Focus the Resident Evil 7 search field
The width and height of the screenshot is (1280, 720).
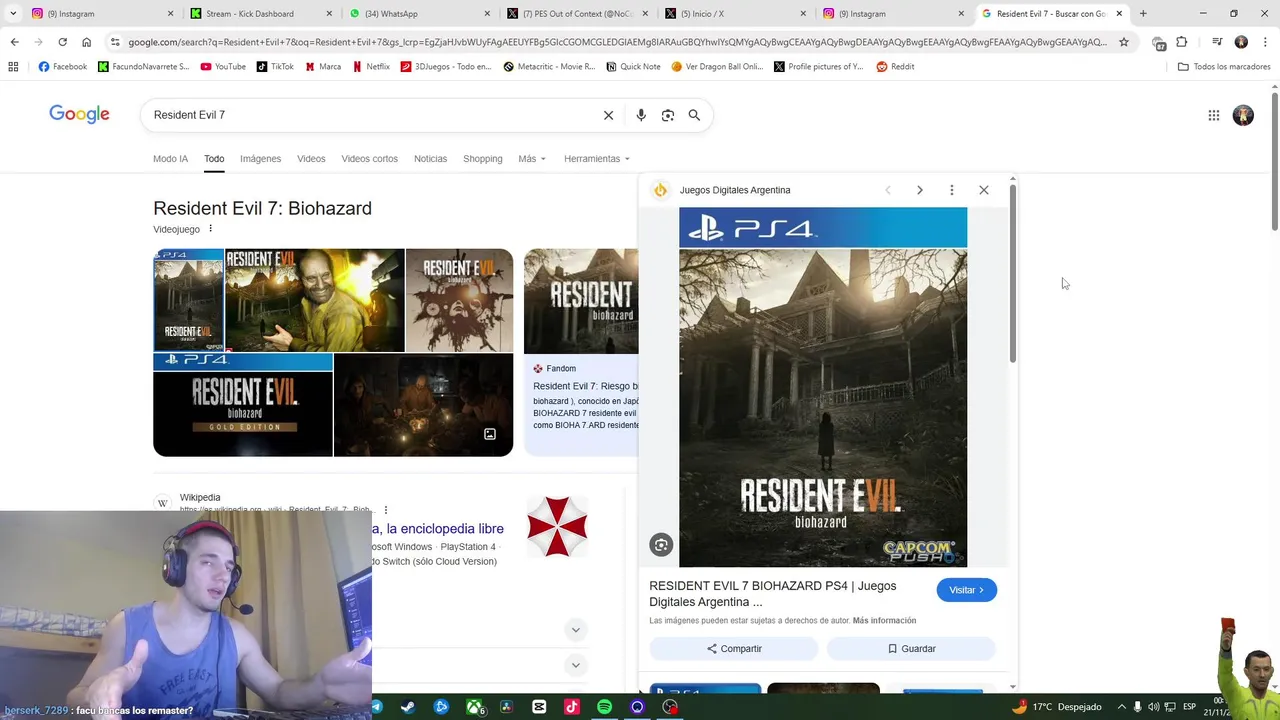click(x=370, y=115)
